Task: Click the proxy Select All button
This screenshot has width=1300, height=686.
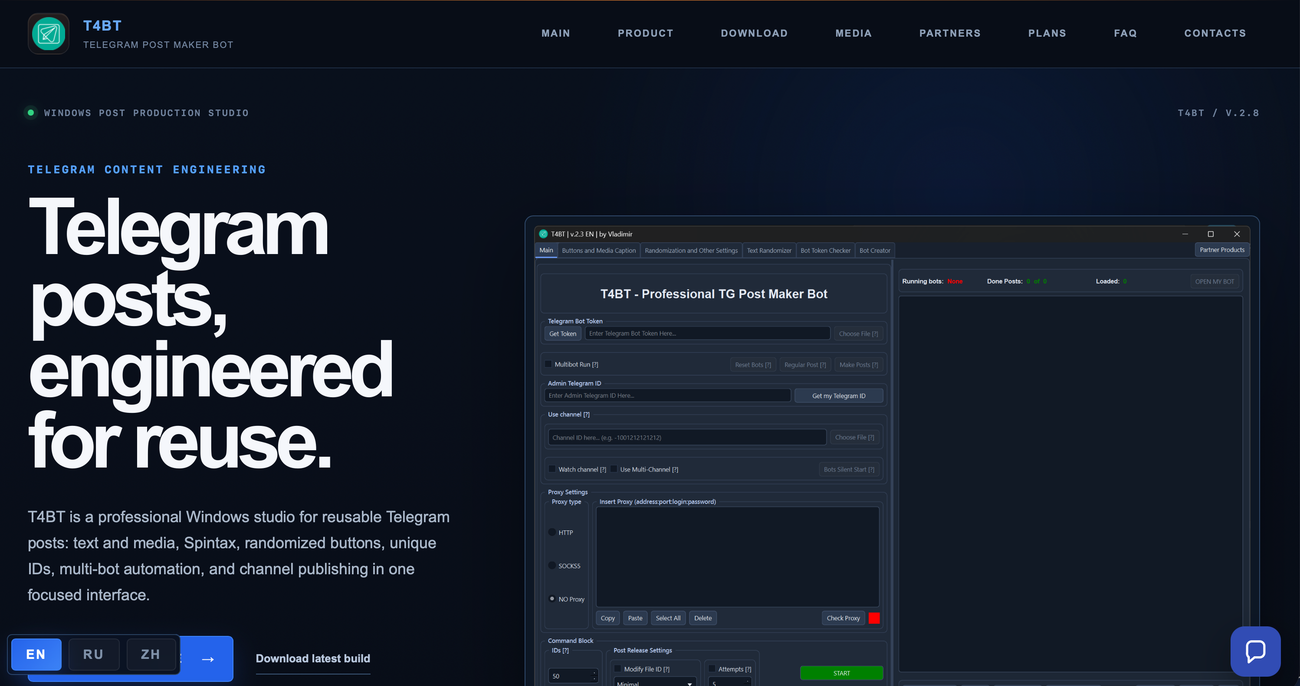Action: click(x=668, y=618)
